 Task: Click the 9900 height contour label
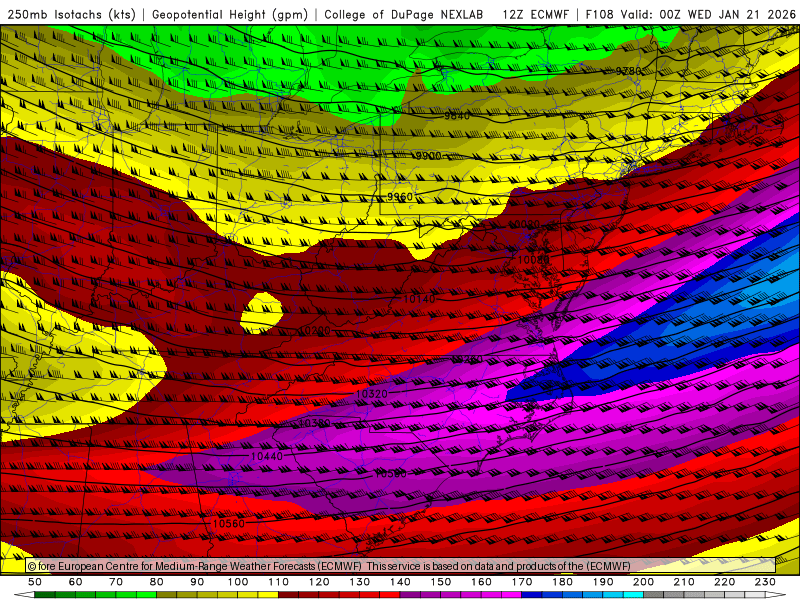click(x=428, y=156)
